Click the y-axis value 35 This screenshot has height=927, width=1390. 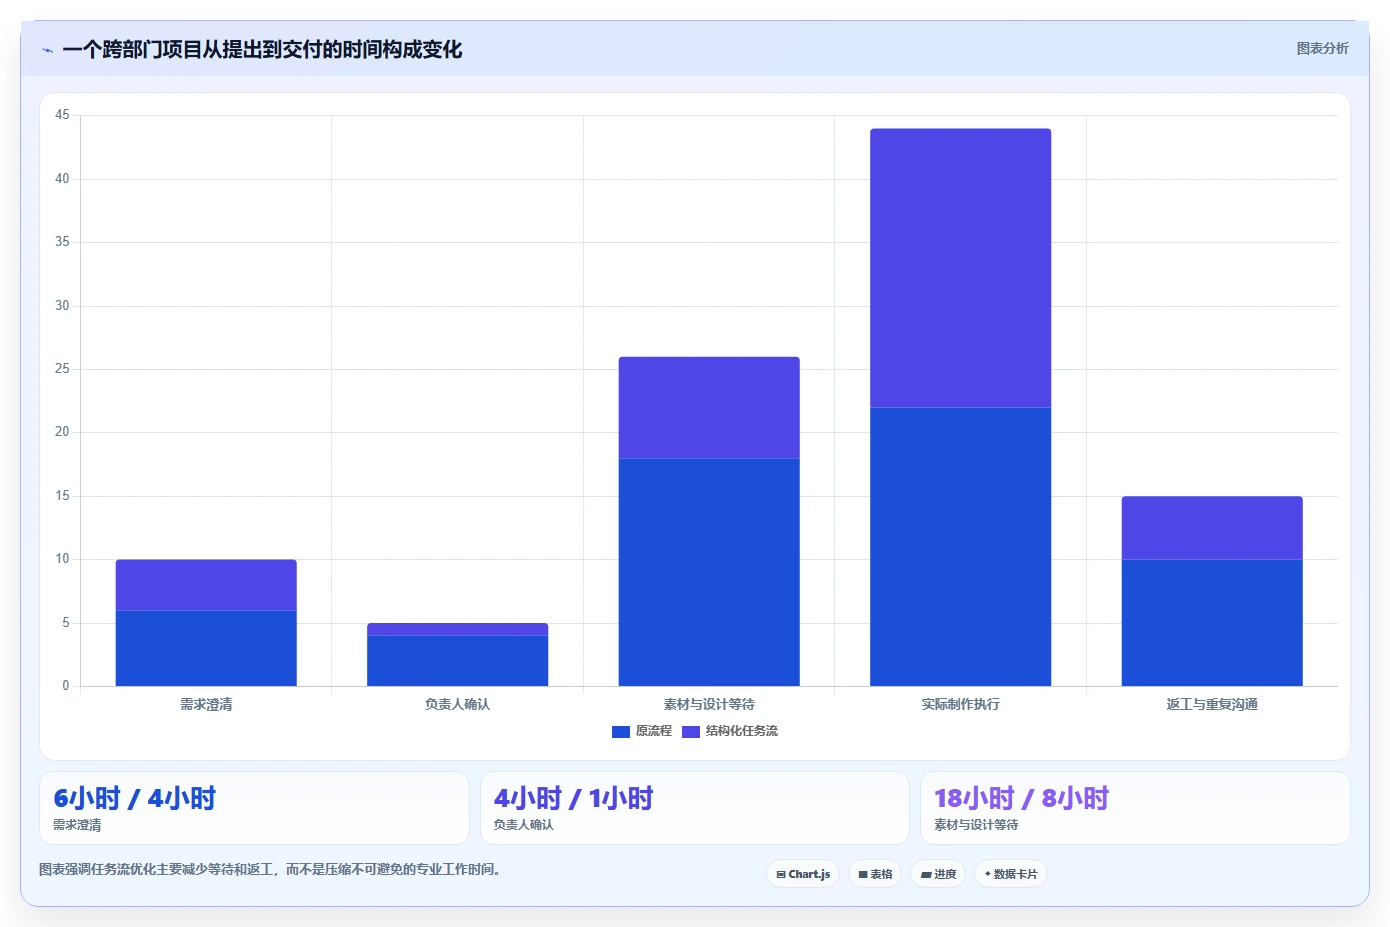coord(62,242)
